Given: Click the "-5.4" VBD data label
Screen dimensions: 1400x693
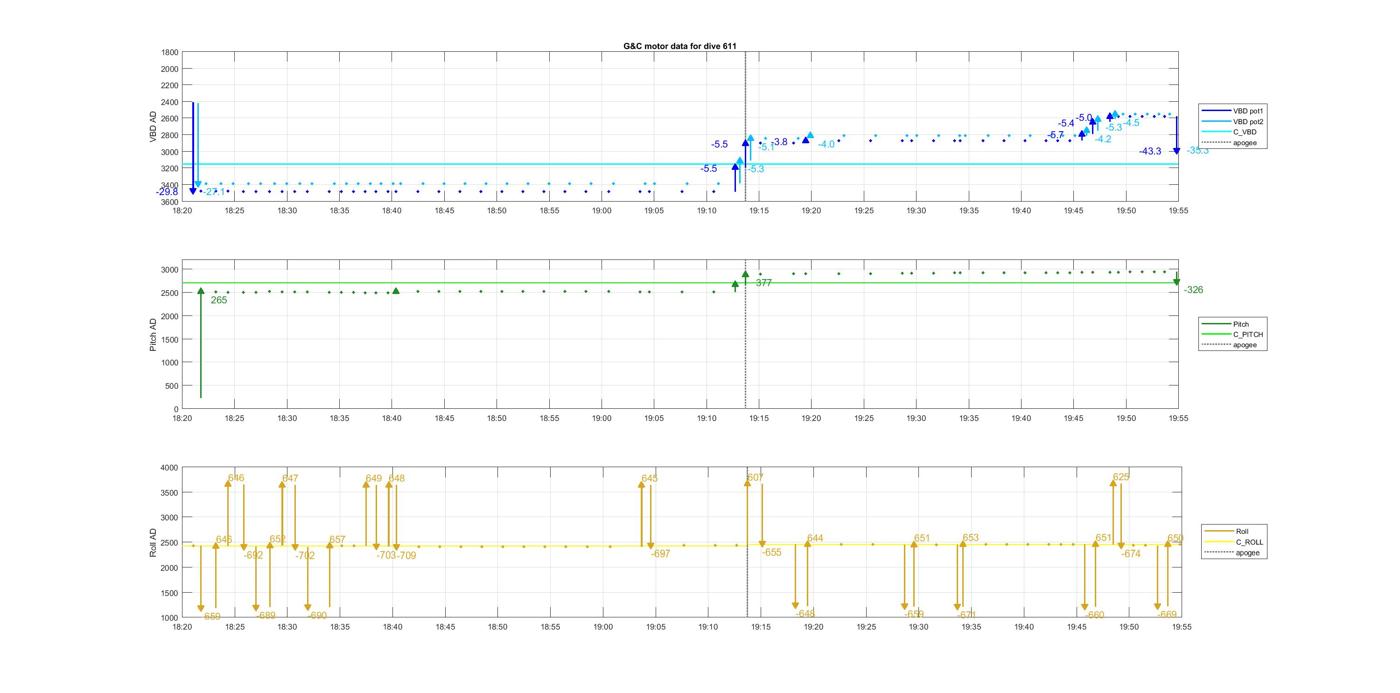Looking at the screenshot, I should click(1066, 124).
